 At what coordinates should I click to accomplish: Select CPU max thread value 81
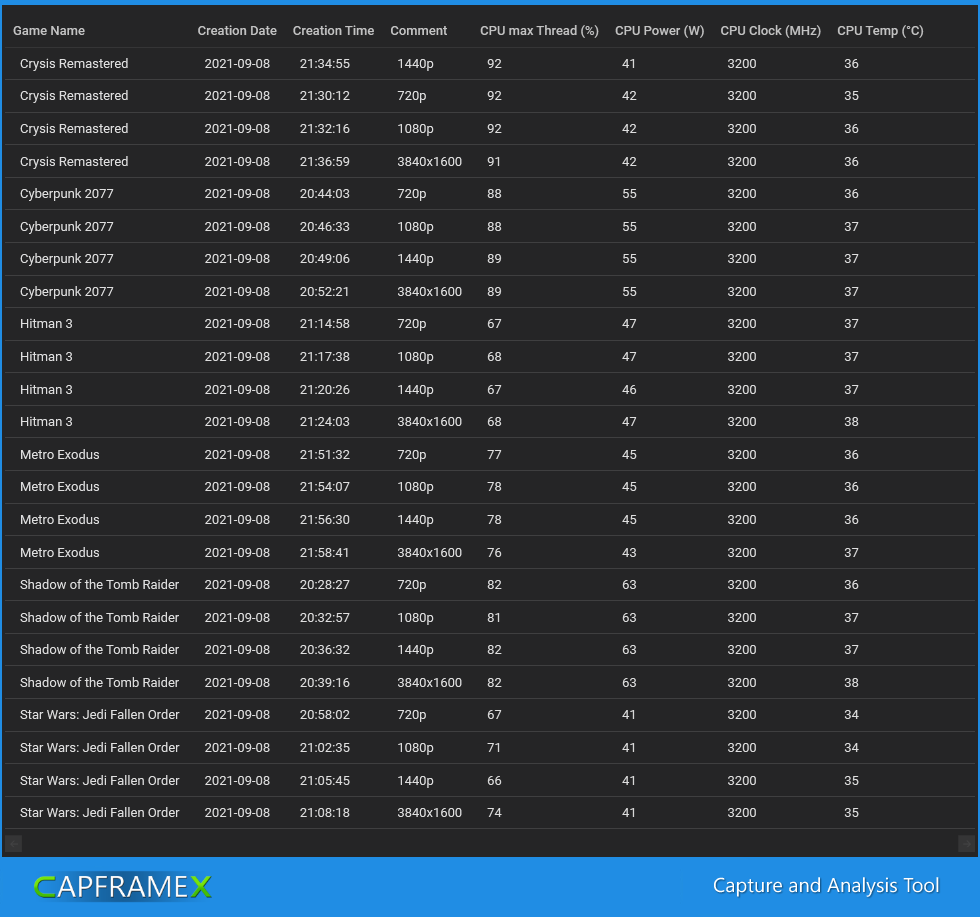[x=494, y=618]
